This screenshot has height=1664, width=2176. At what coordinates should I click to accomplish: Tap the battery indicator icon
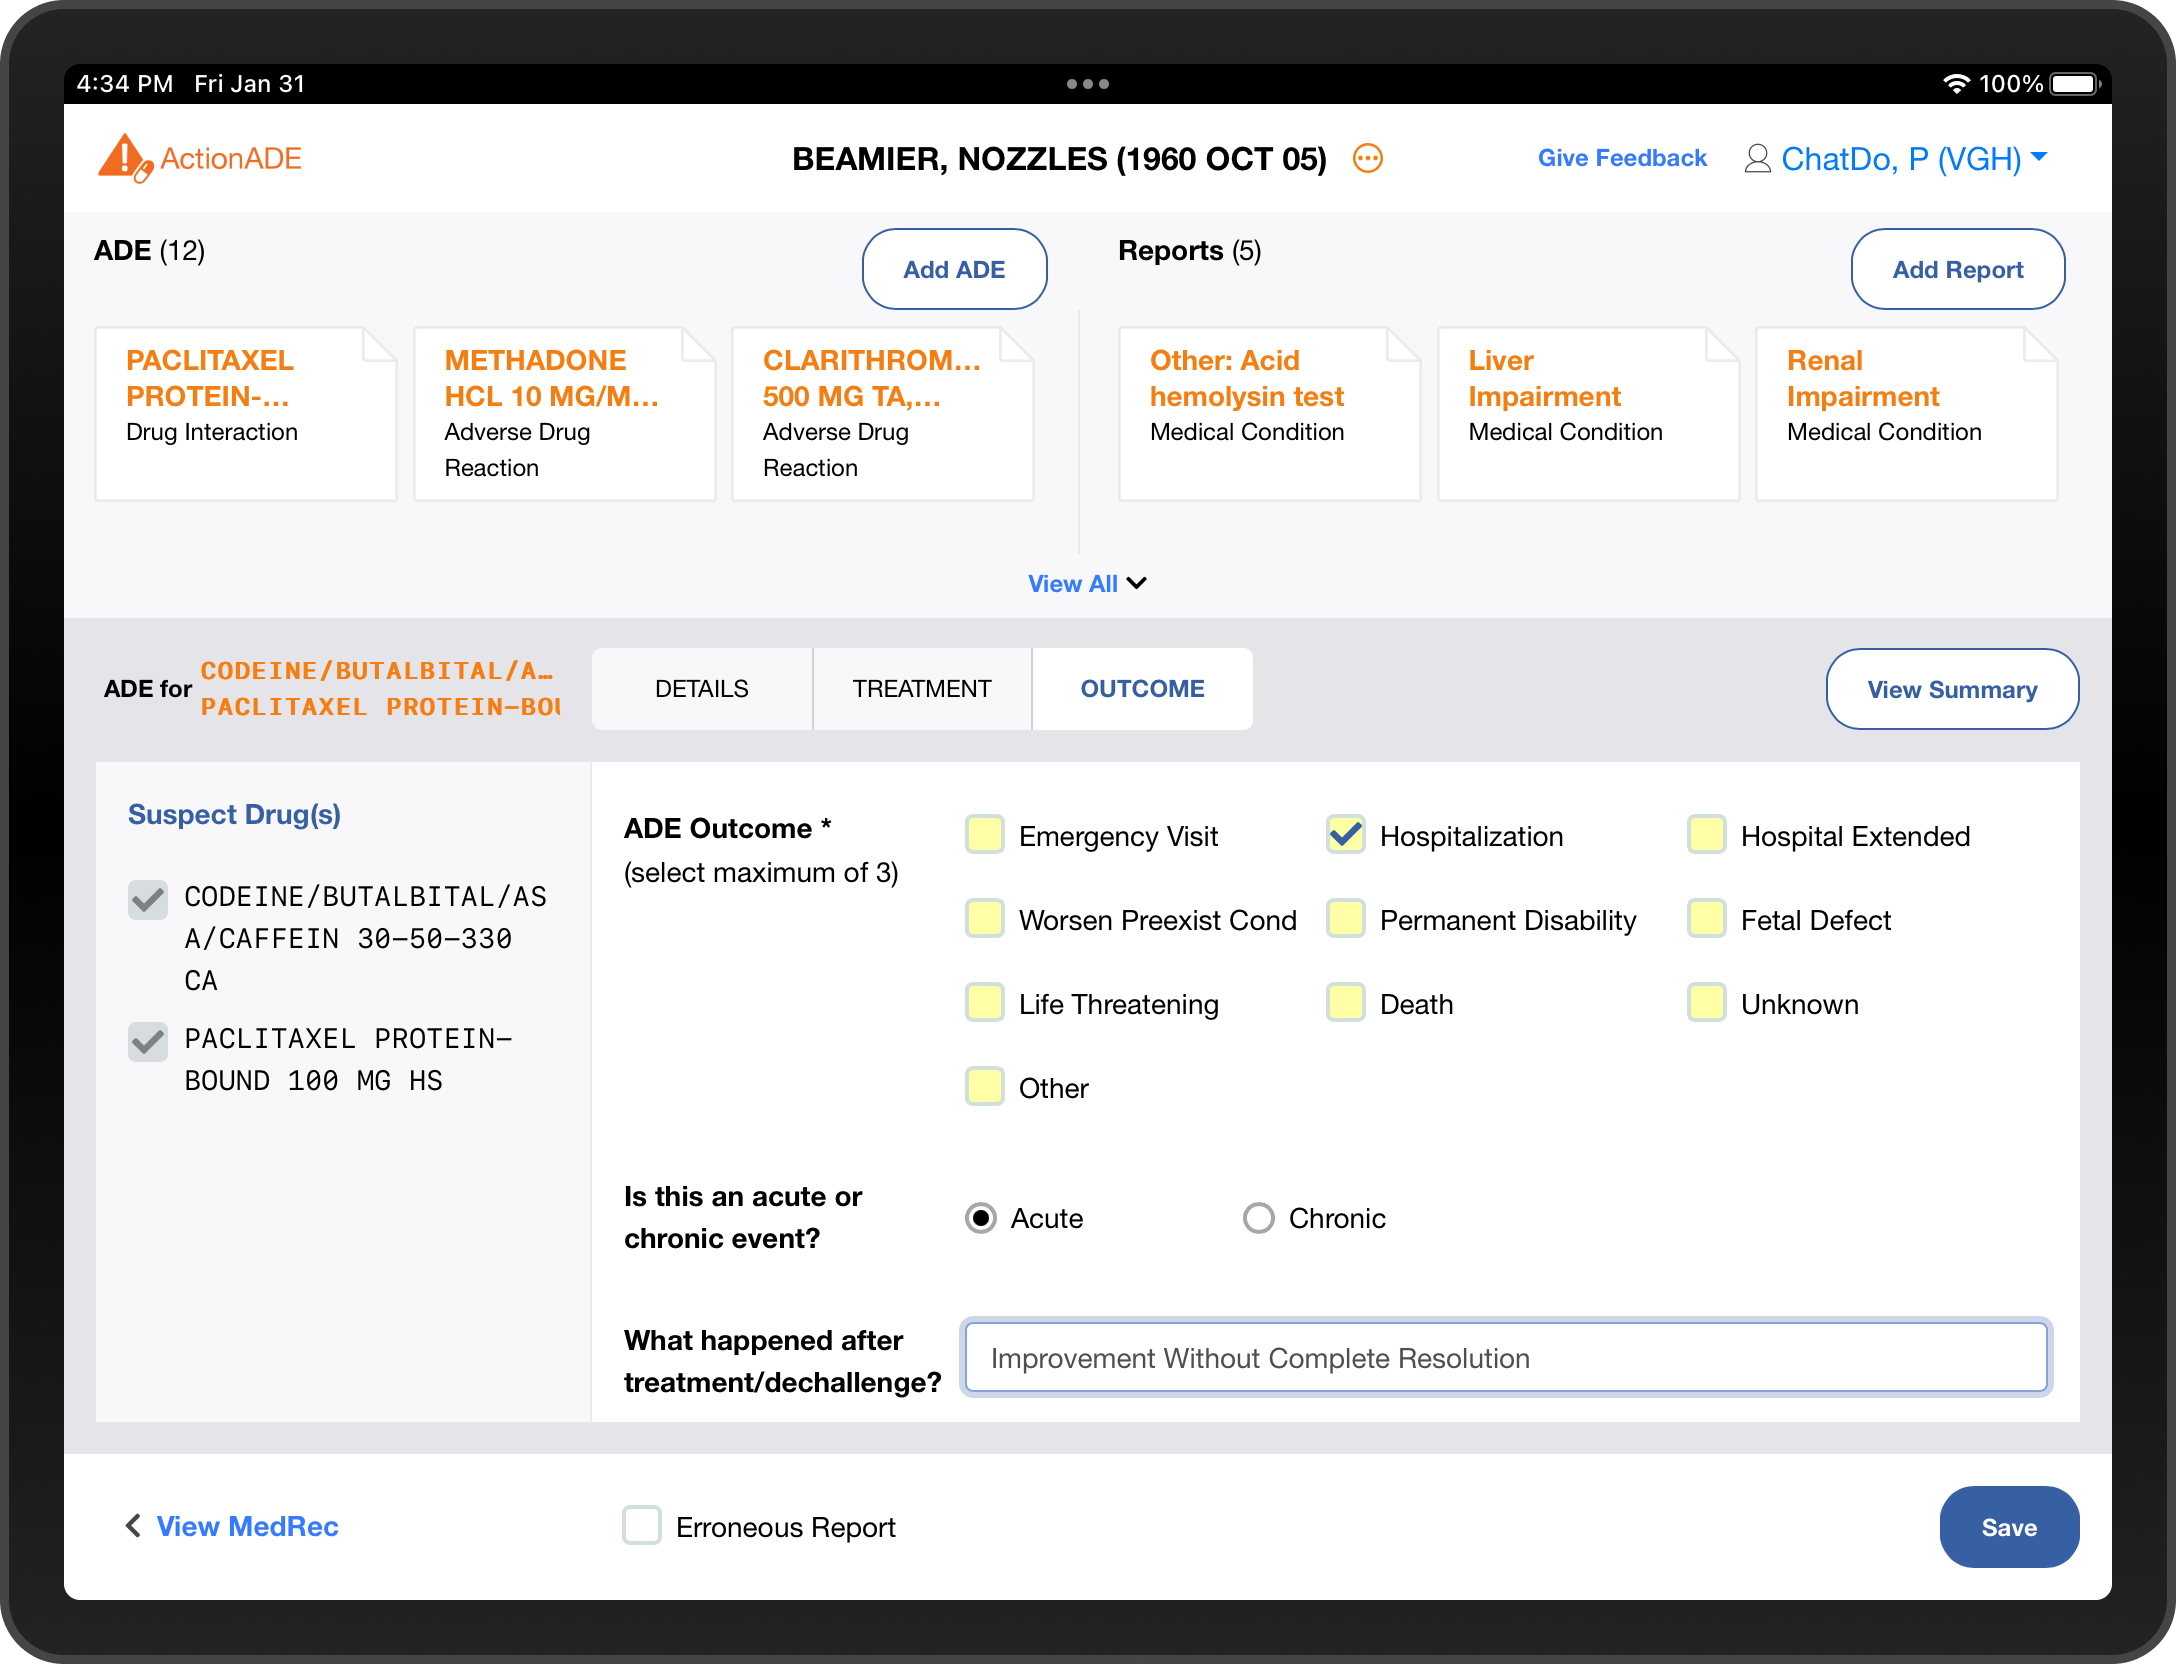[x=2075, y=84]
